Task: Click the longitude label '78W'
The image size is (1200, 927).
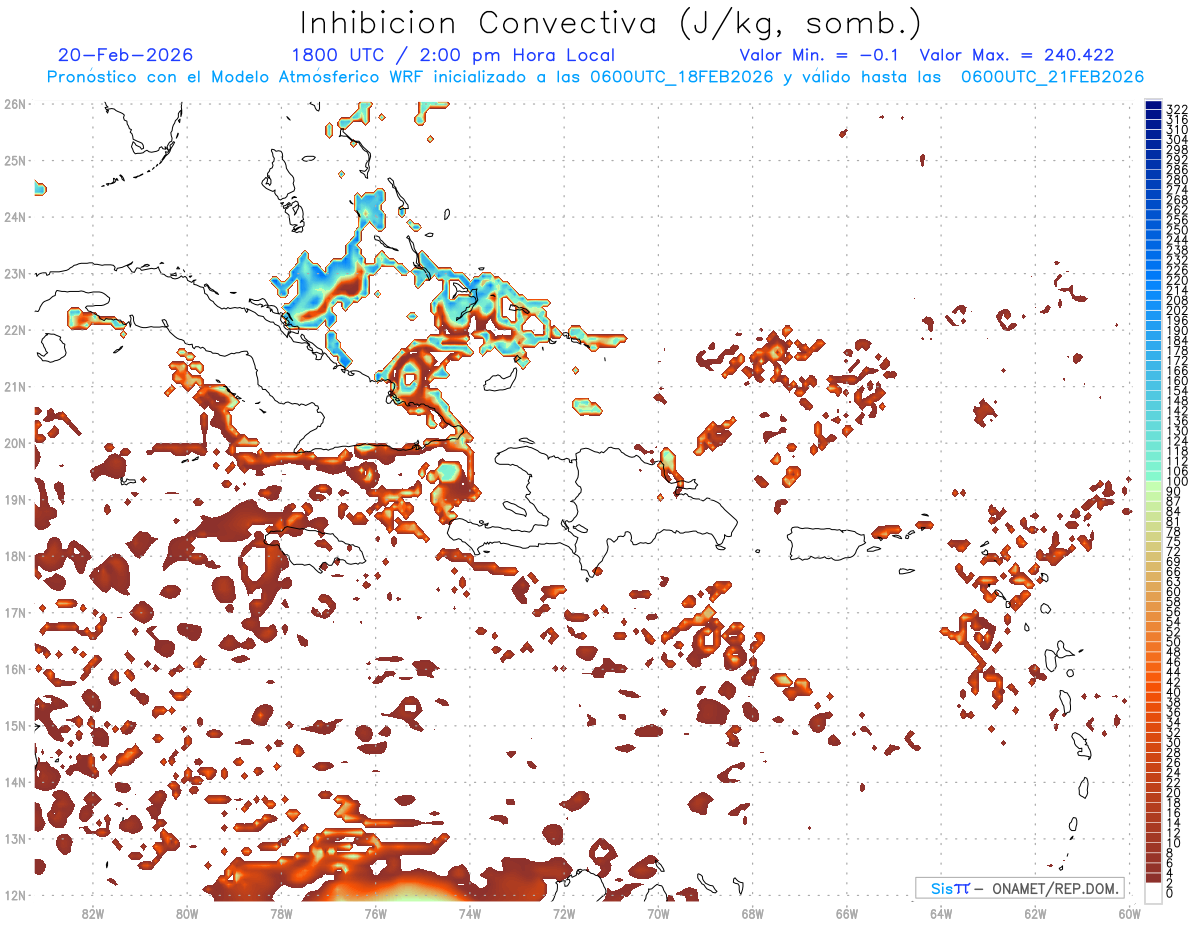Action: pos(281,913)
